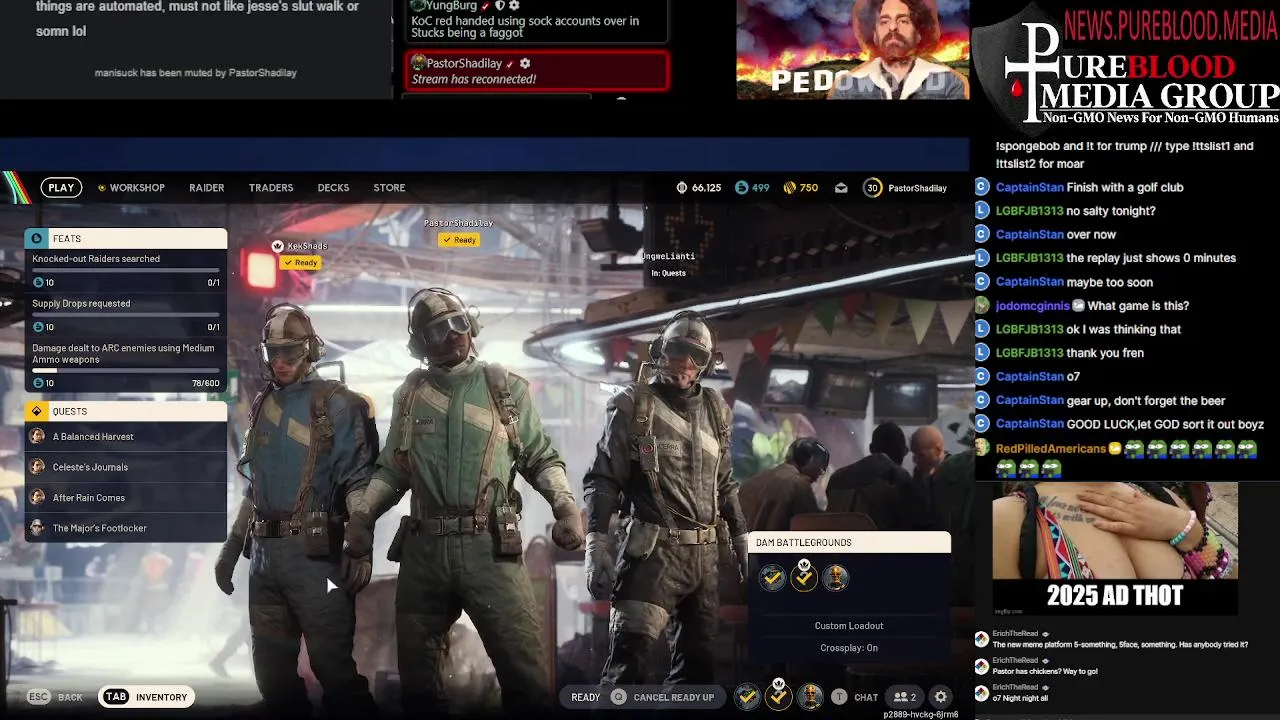Select the IngweLianti player name tag

point(669,256)
